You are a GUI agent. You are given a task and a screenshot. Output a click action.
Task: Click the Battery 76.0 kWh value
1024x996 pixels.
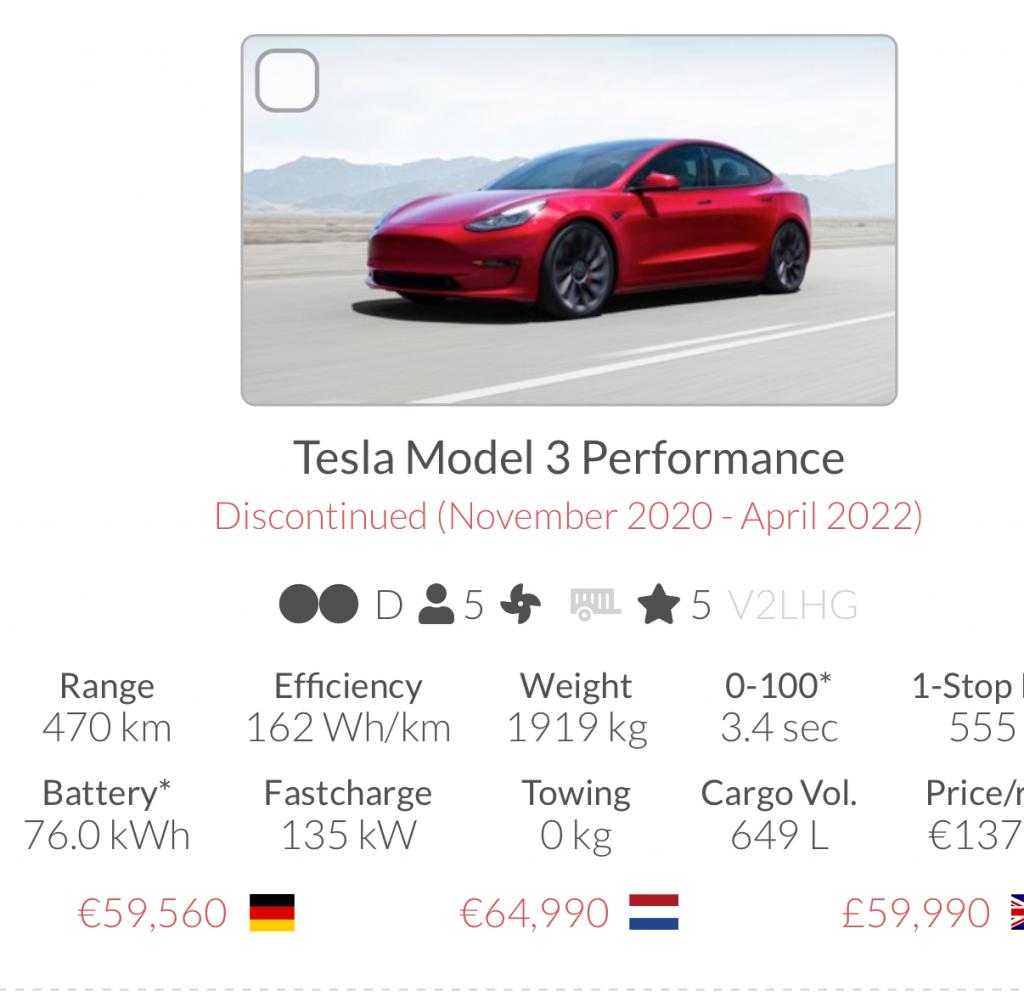click(x=107, y=835)
